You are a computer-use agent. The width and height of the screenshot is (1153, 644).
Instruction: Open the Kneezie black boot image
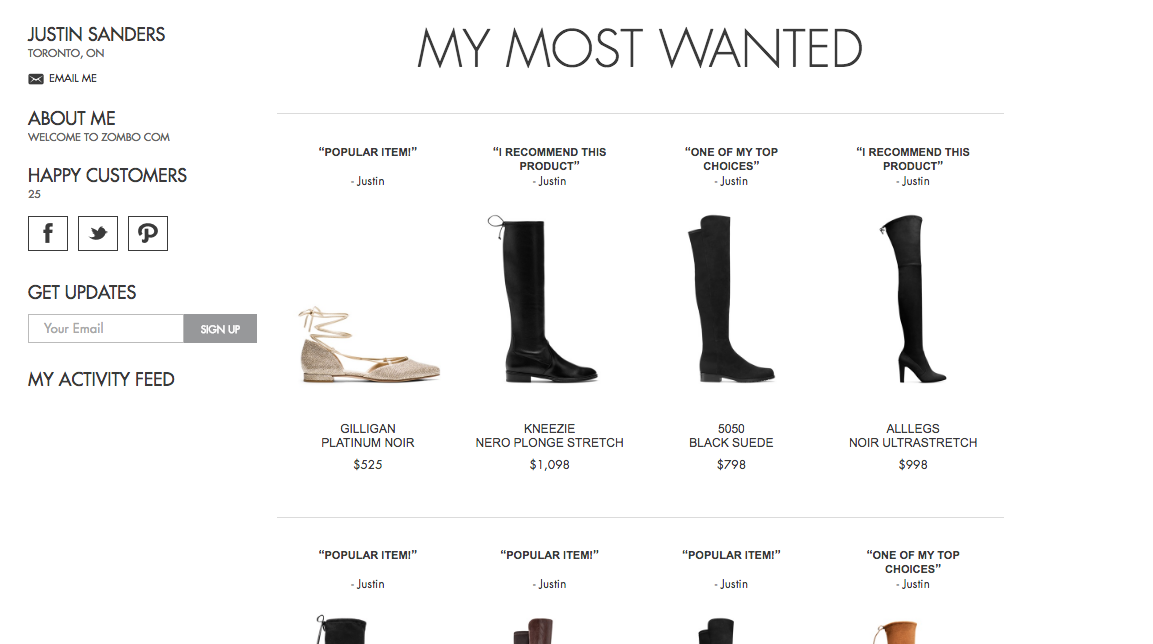(543, 298)
